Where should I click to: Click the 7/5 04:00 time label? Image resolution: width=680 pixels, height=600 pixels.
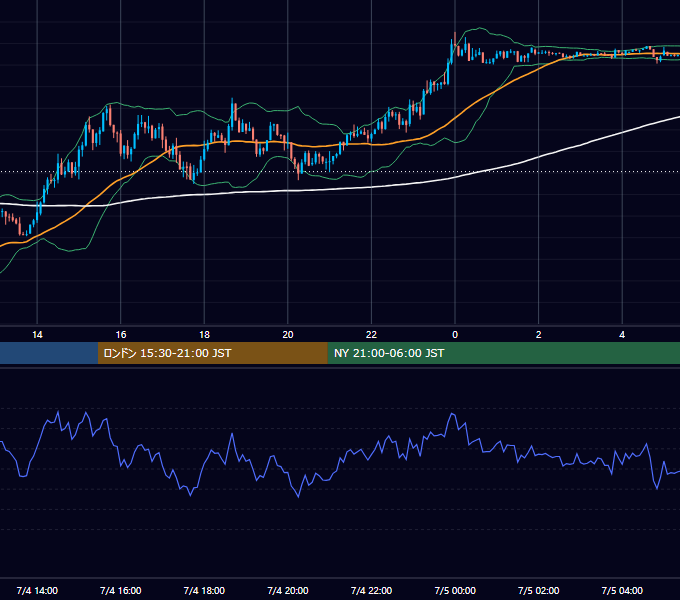[x=622, y=590]
